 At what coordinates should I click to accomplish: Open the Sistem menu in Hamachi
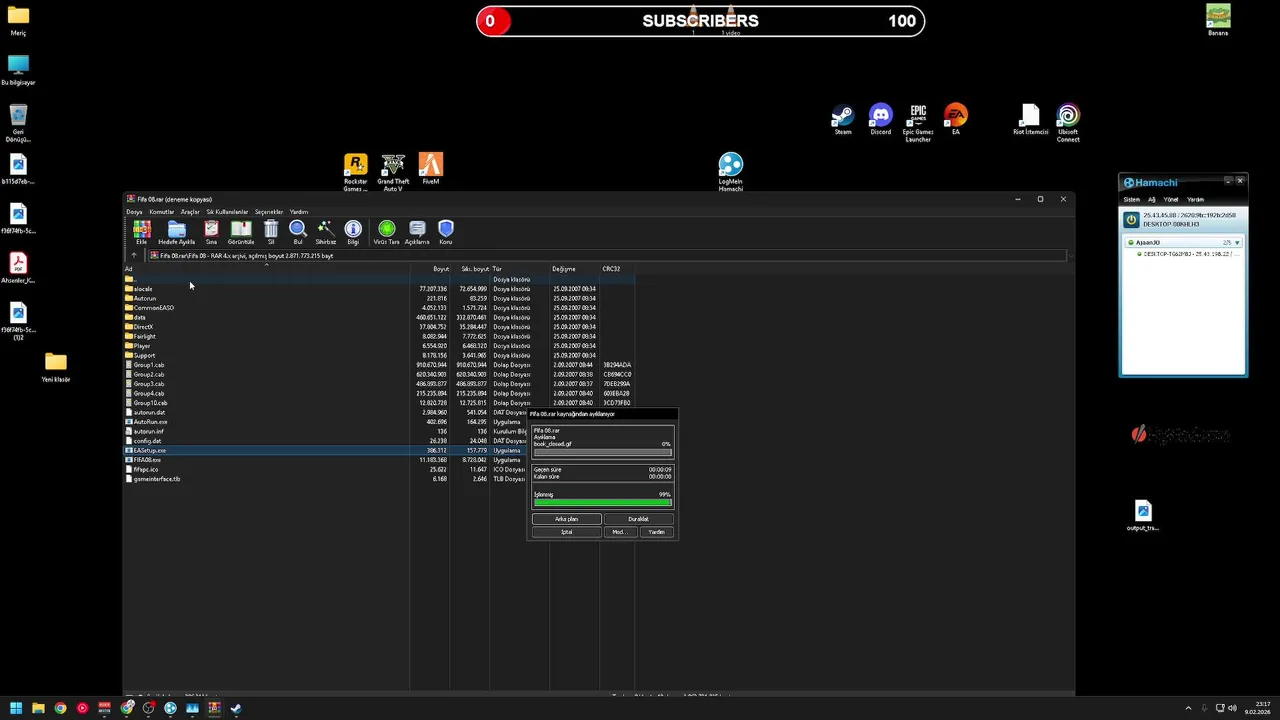coord(1131,199)
